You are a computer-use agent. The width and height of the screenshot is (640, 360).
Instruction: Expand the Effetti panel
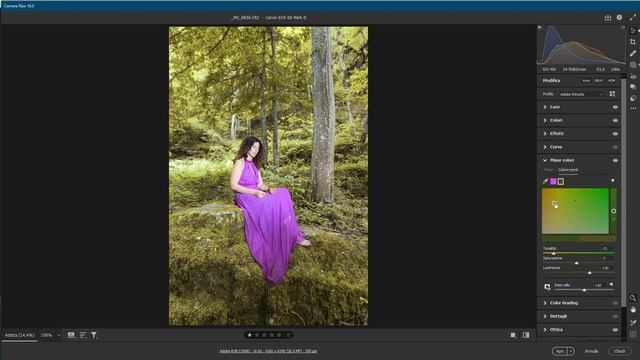(545, 133)
